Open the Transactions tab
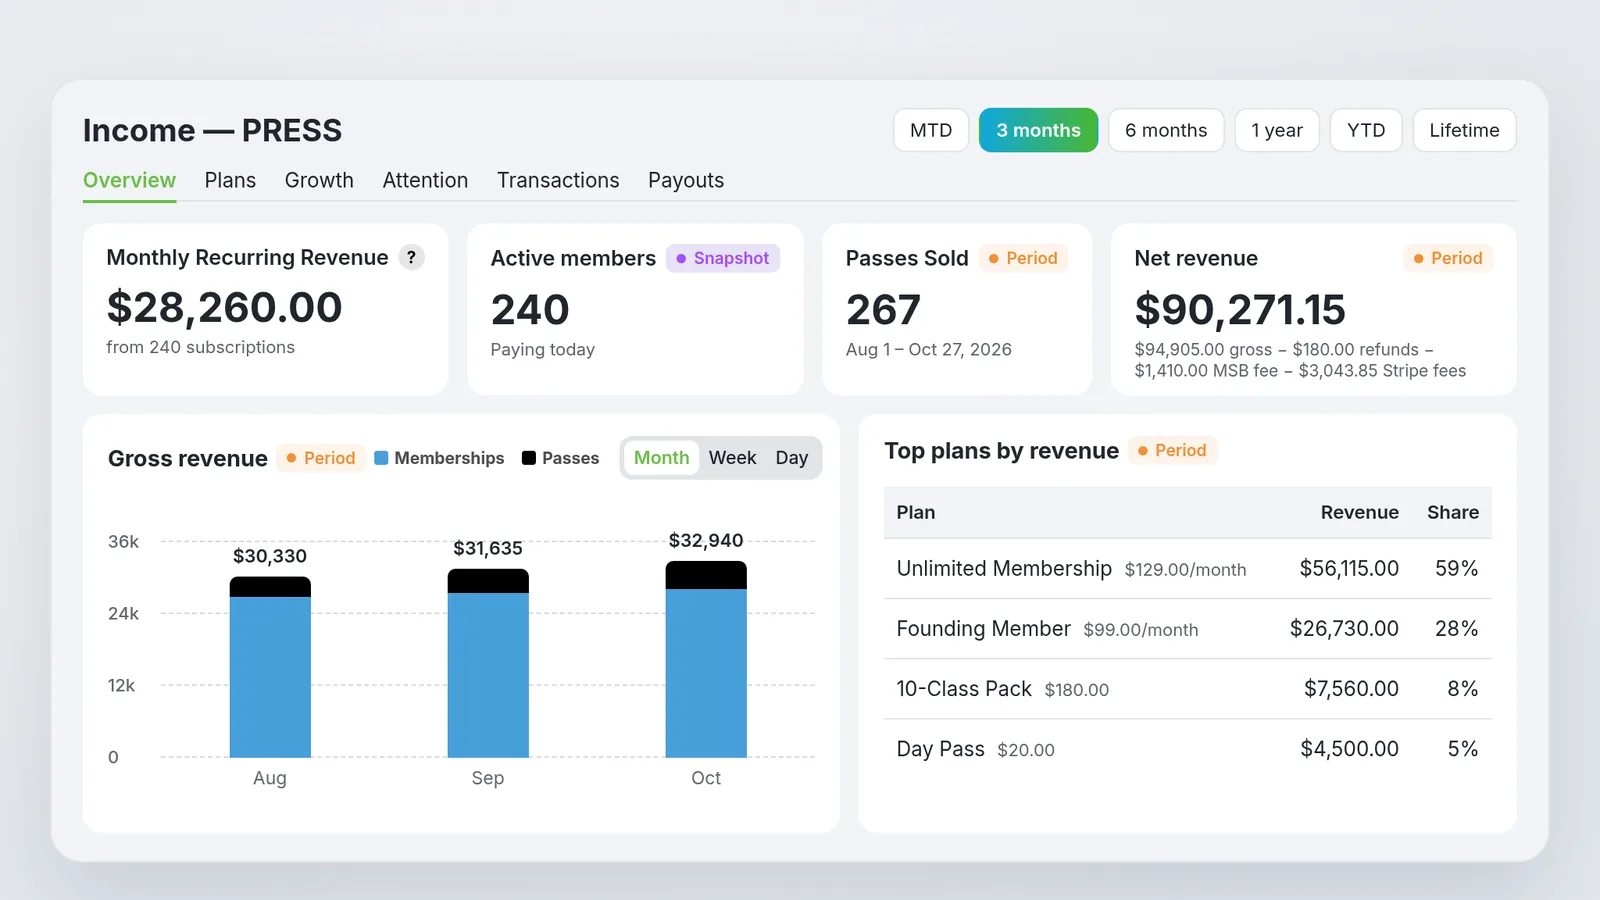Viewport: 1600px width, 900px height. (558, 180)
